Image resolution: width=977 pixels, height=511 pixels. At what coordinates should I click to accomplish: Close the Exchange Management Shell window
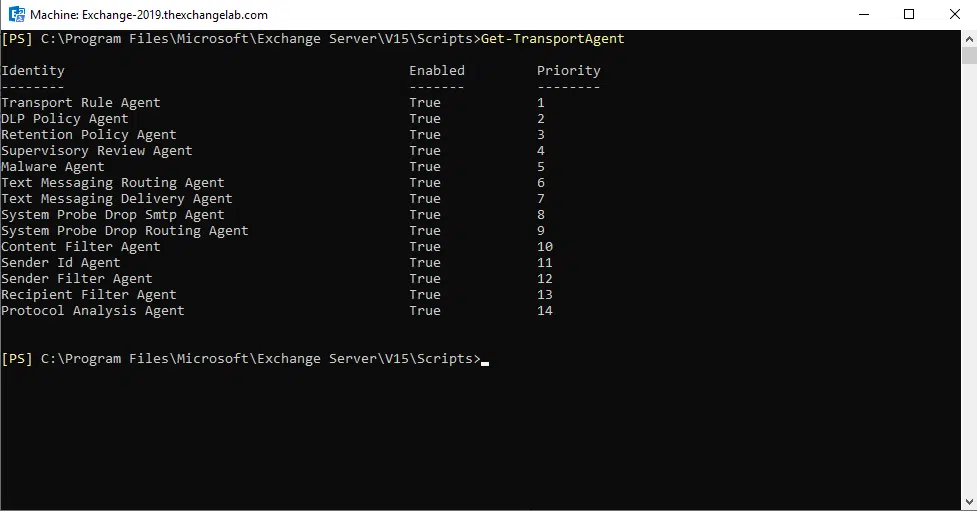[x=955, y=14]
